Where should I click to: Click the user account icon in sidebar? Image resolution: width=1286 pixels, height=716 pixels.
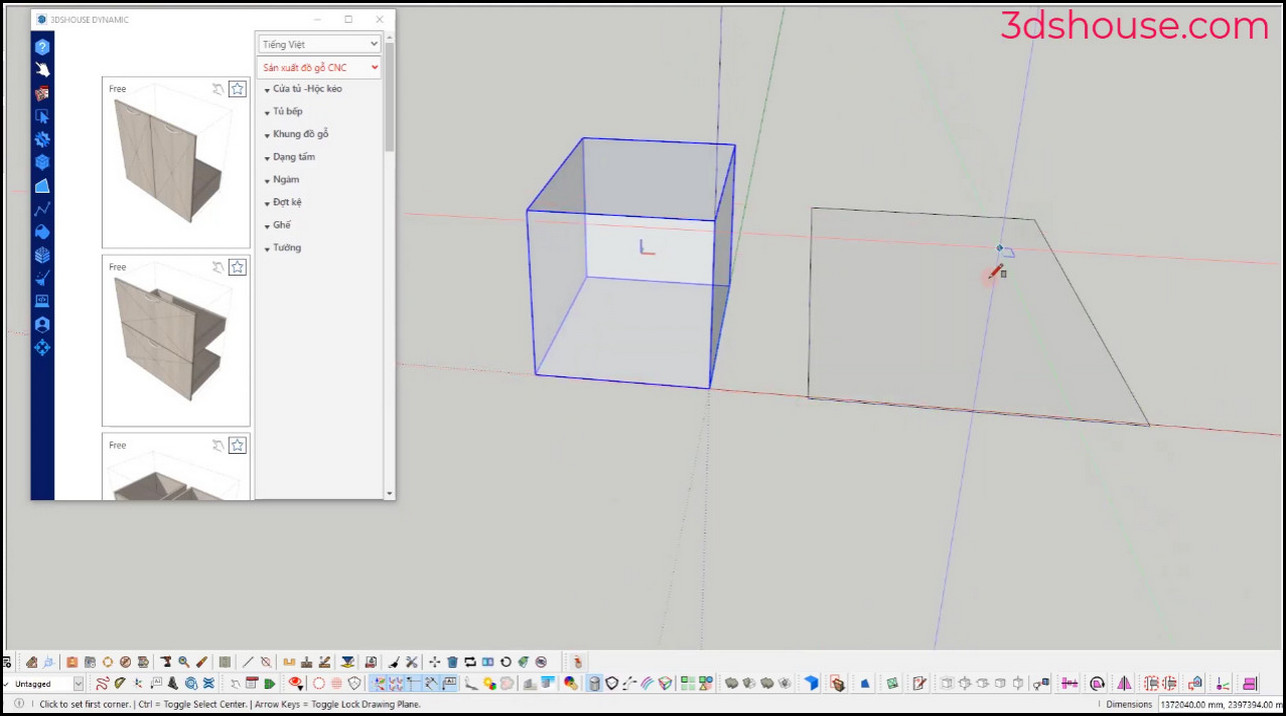pyautogui.click(x=42, y=325)
